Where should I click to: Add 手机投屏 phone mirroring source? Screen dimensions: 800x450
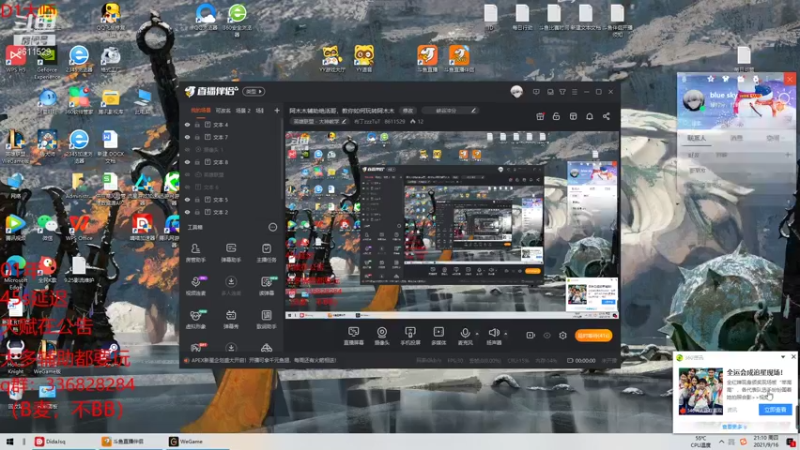click(x=410, y=336)
